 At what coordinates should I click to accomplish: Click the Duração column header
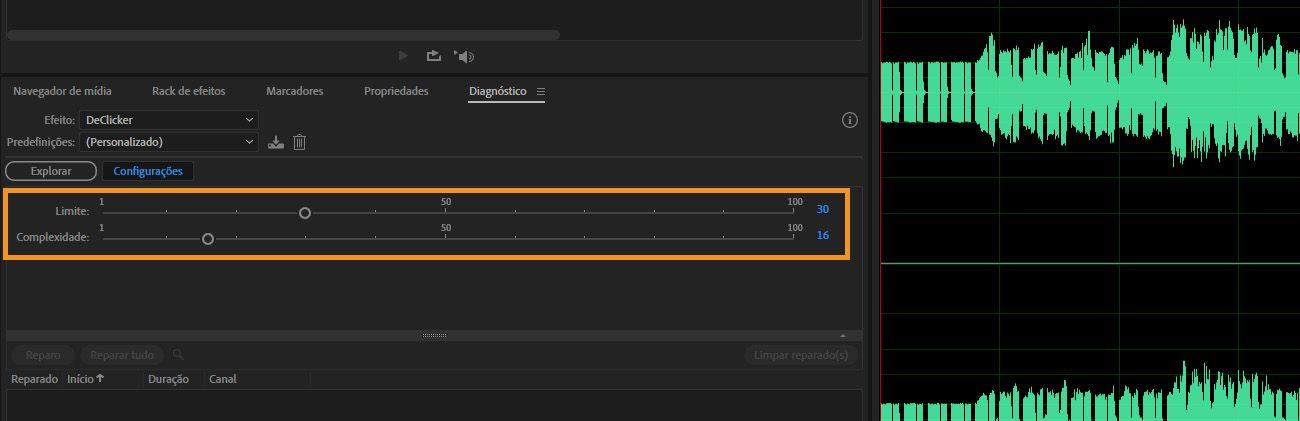point(168,380)
